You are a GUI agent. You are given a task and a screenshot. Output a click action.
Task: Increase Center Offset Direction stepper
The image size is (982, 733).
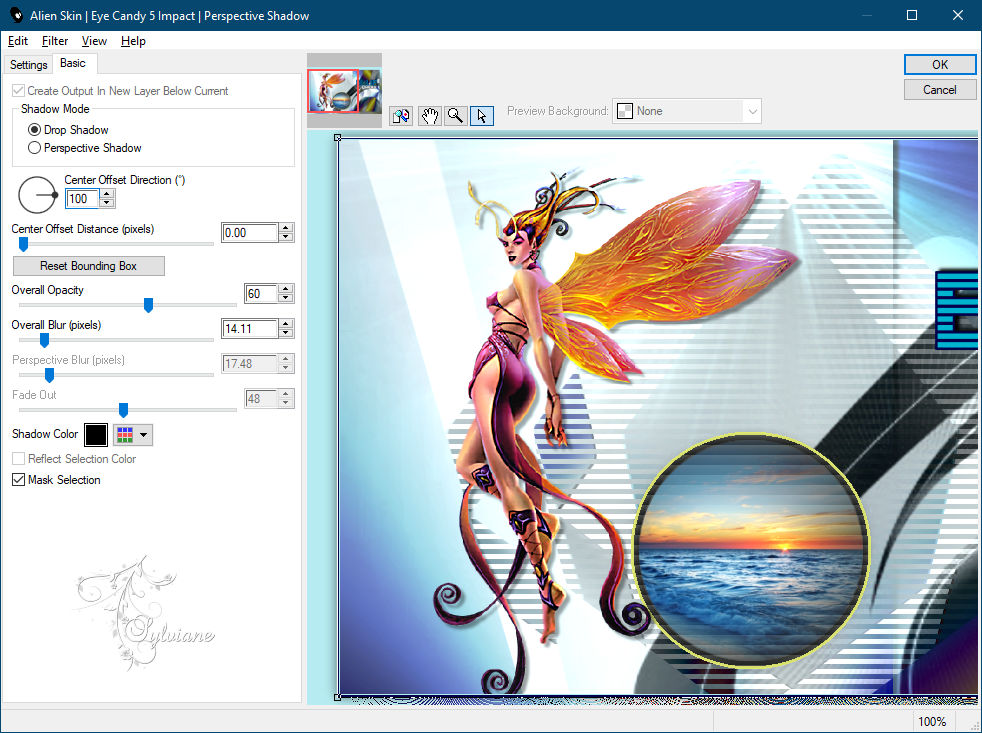[107, 194]
